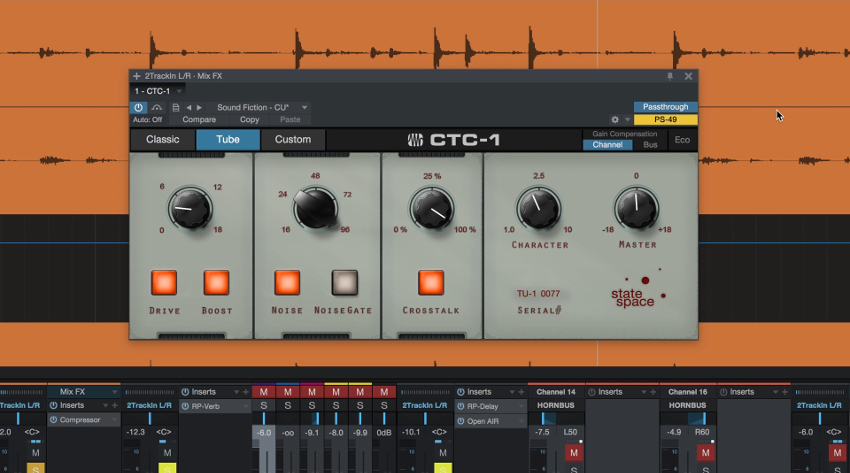Add an insert with plus next to RP-Verb Inserts
The height and width of the screenshot is (473, 850).
click(246, 392)
